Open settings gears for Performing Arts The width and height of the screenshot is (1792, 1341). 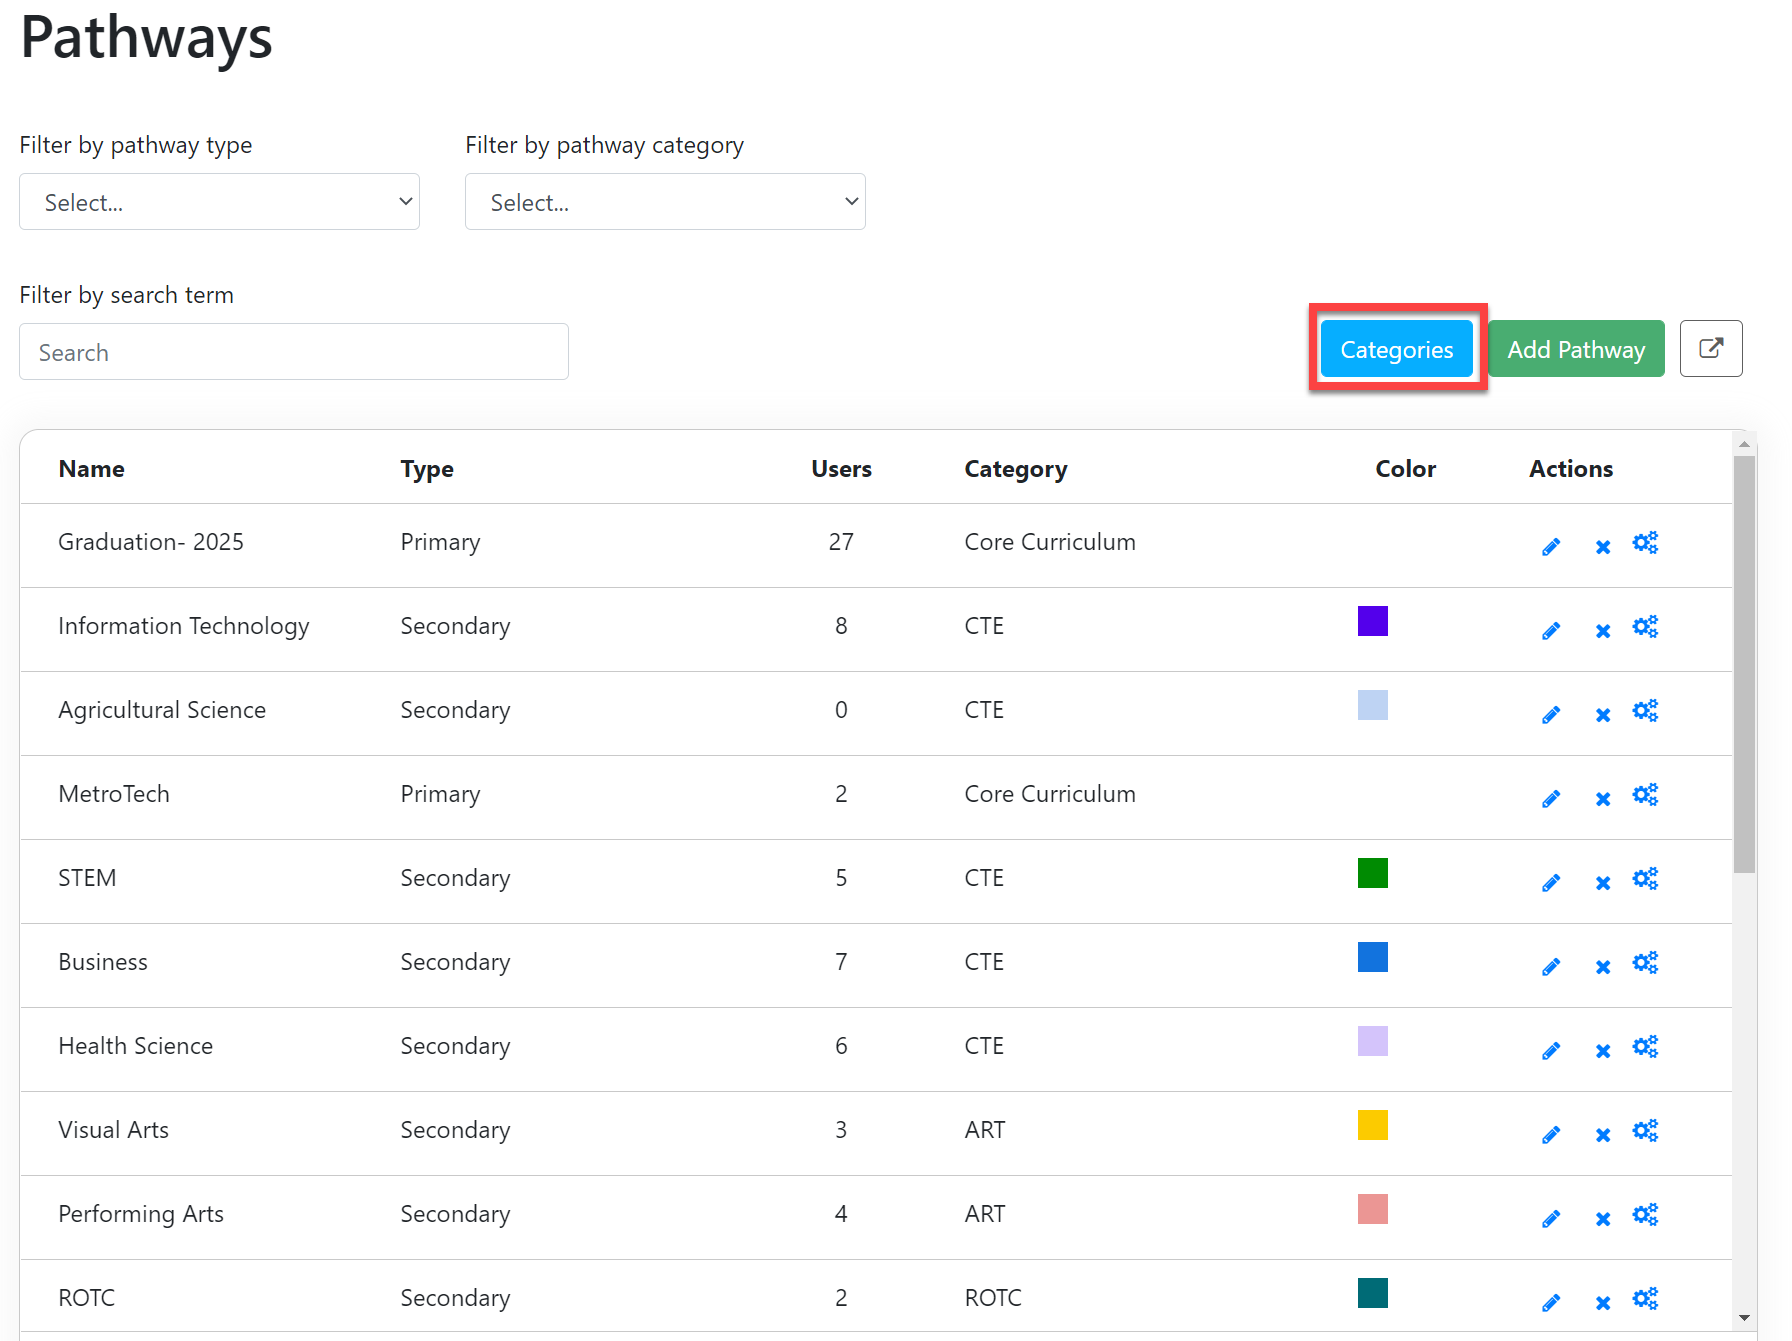tap(1645, 1215)
